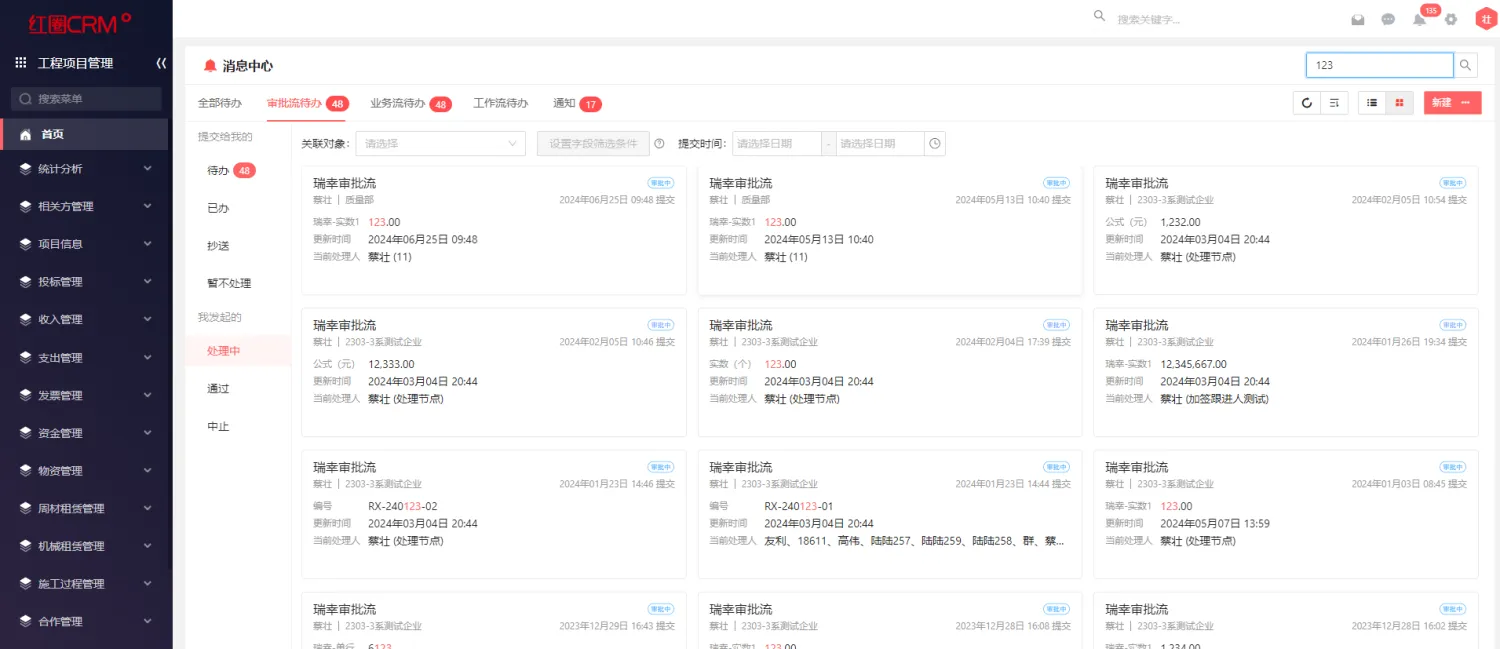Click the user avatar in top right

[1485, 19]
